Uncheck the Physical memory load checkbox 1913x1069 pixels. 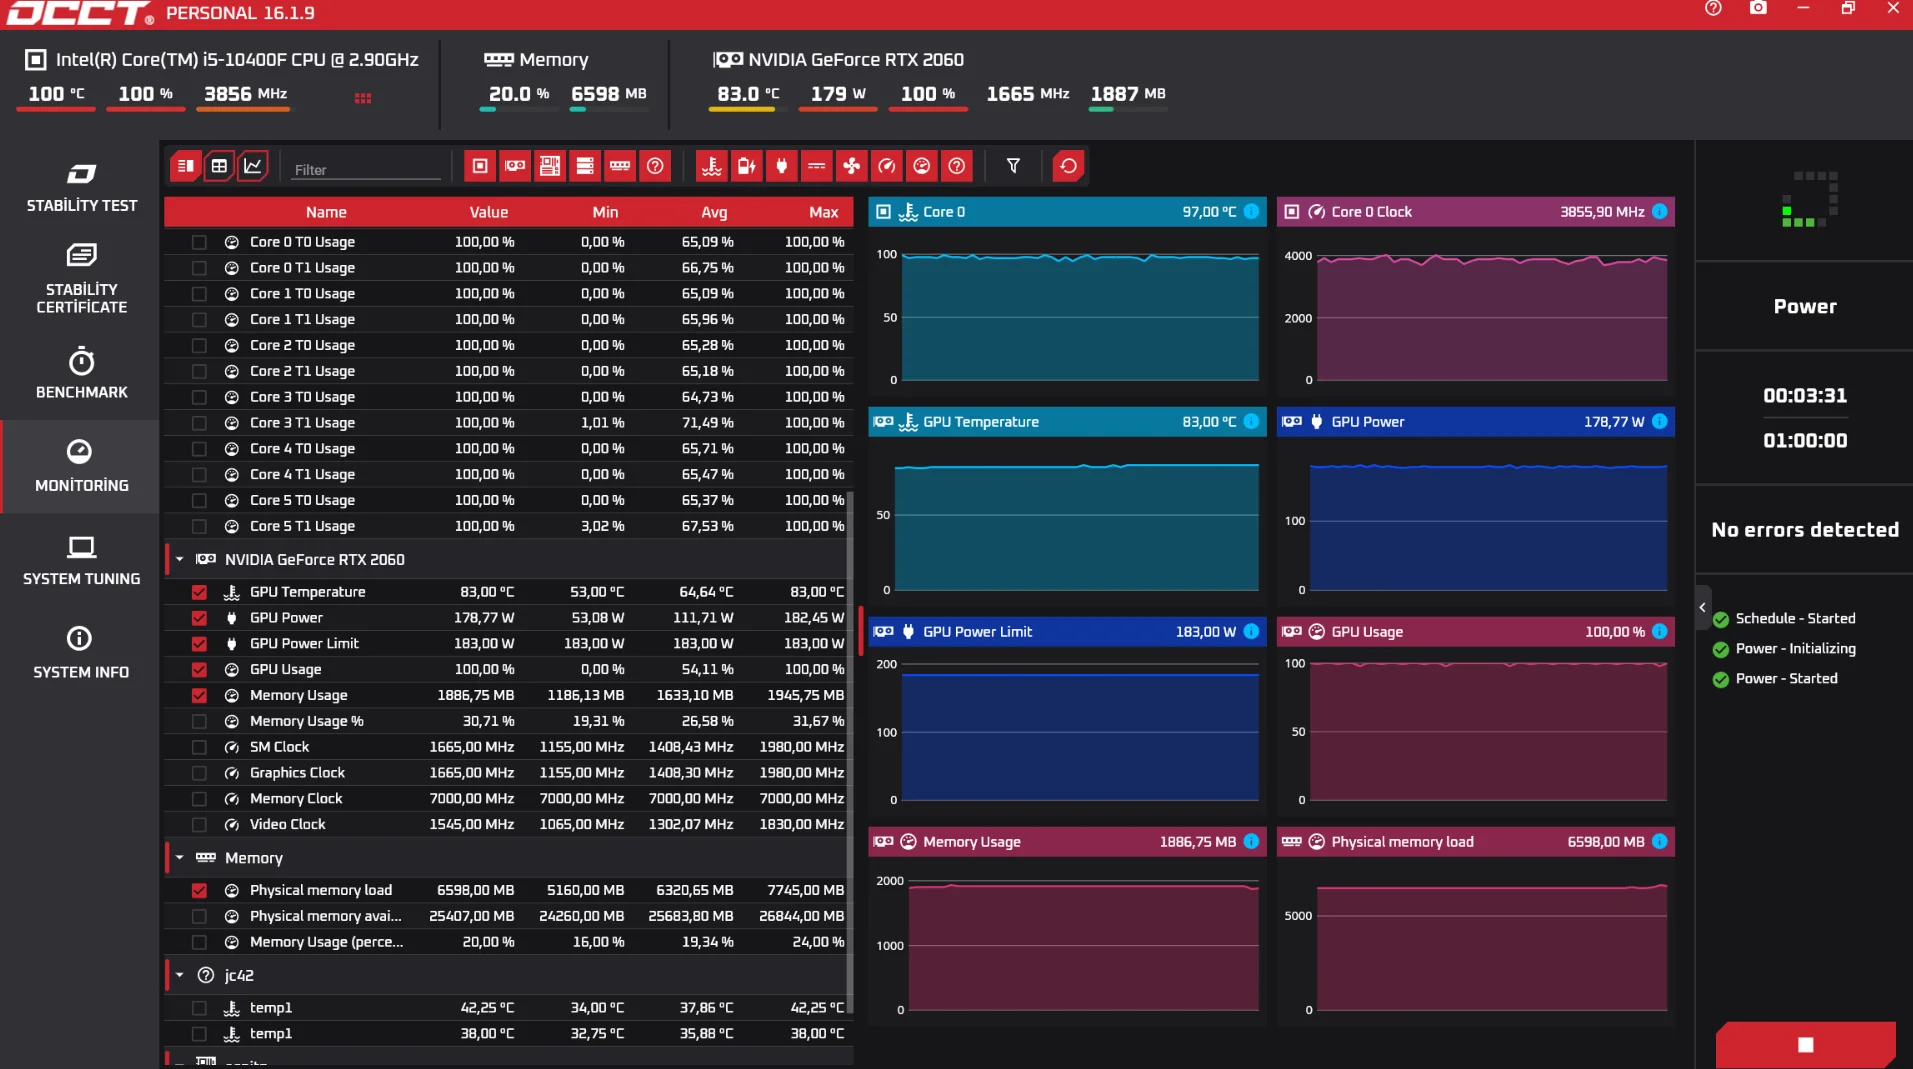pyautogui.click(x=199, y=891)
